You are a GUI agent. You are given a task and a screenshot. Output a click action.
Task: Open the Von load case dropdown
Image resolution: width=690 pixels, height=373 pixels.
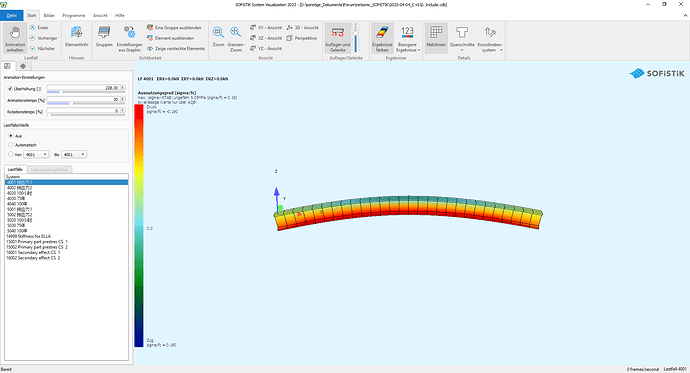coord(36,154)
